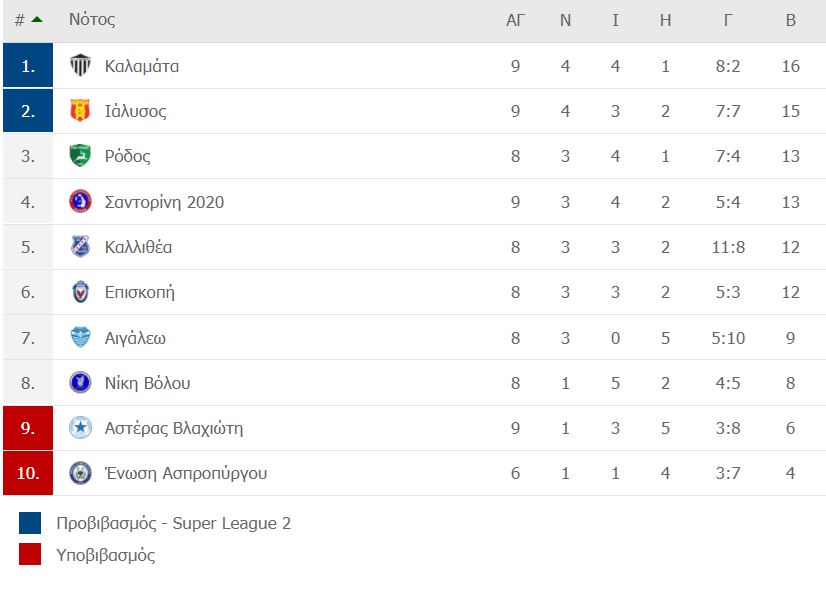This screenshot has height=589, width=826.
Task: Click the Νίκη Βόλου round blue badge
Action: (80, 382)
